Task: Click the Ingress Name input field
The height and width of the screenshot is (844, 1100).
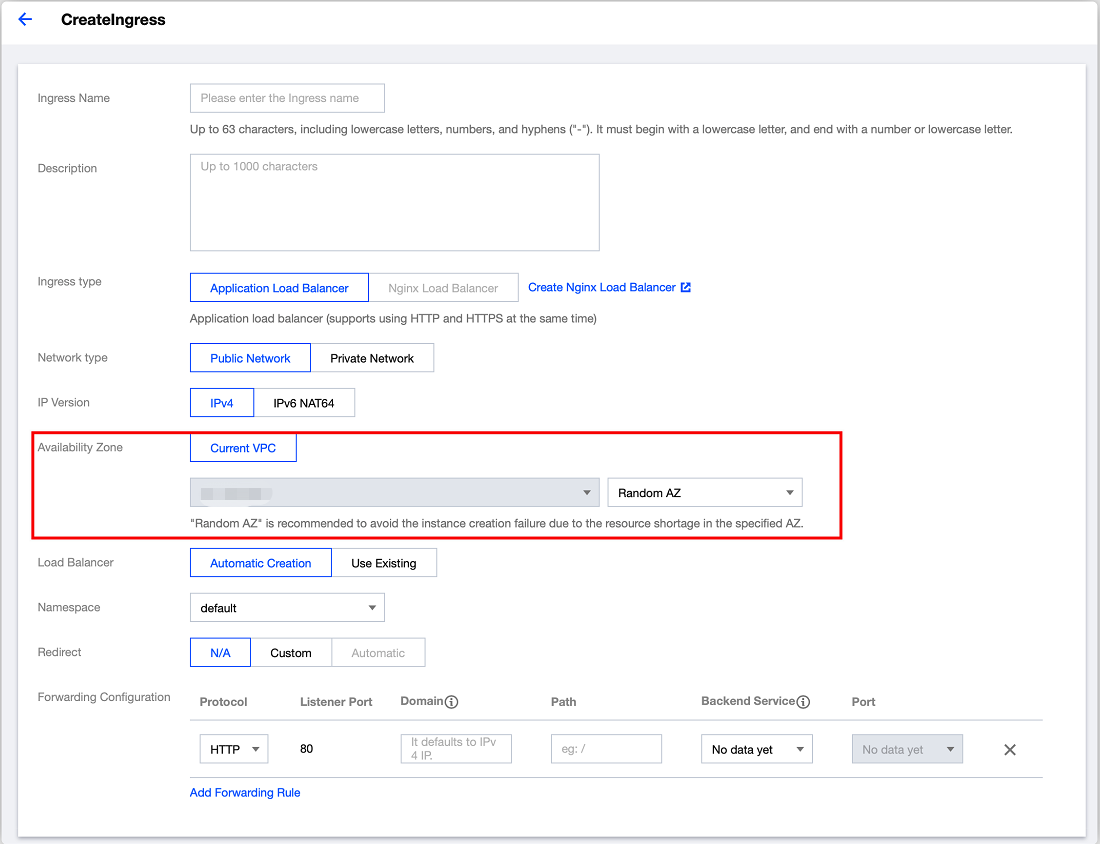Action: tap(287, 98)
